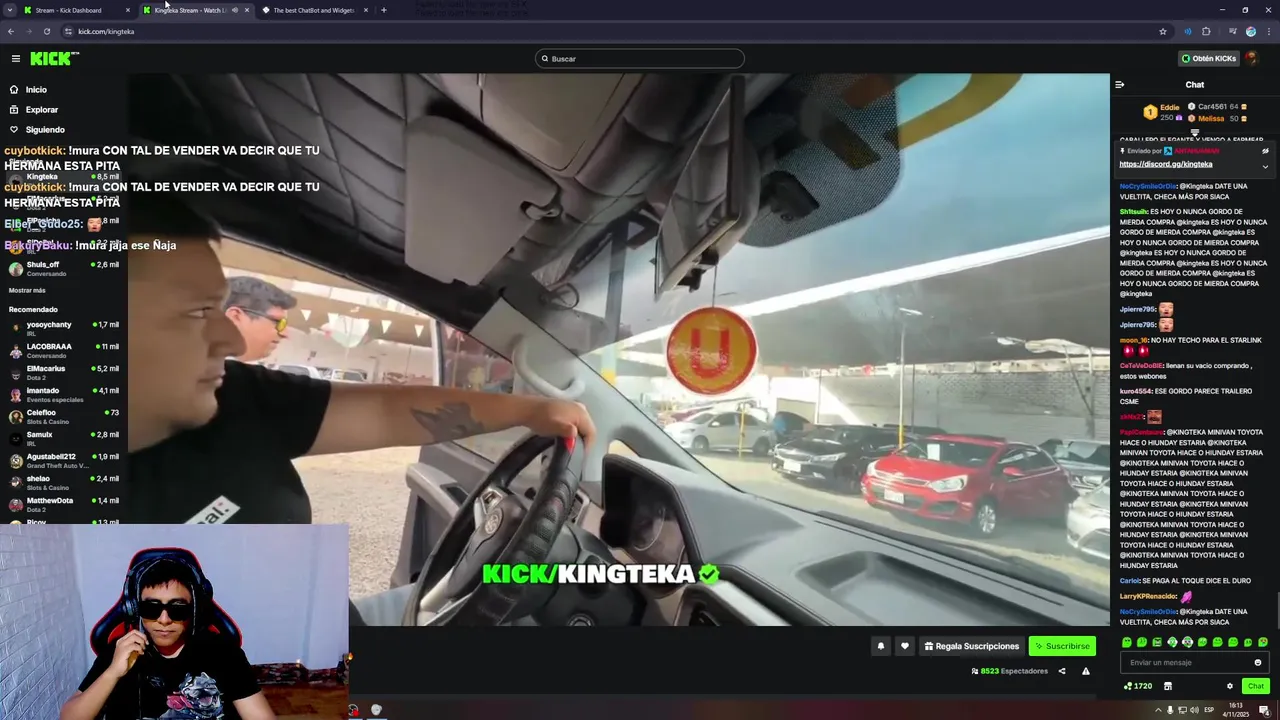Focus the Buscar search field
The image size is (1280, 720).
tap(640, 59)
